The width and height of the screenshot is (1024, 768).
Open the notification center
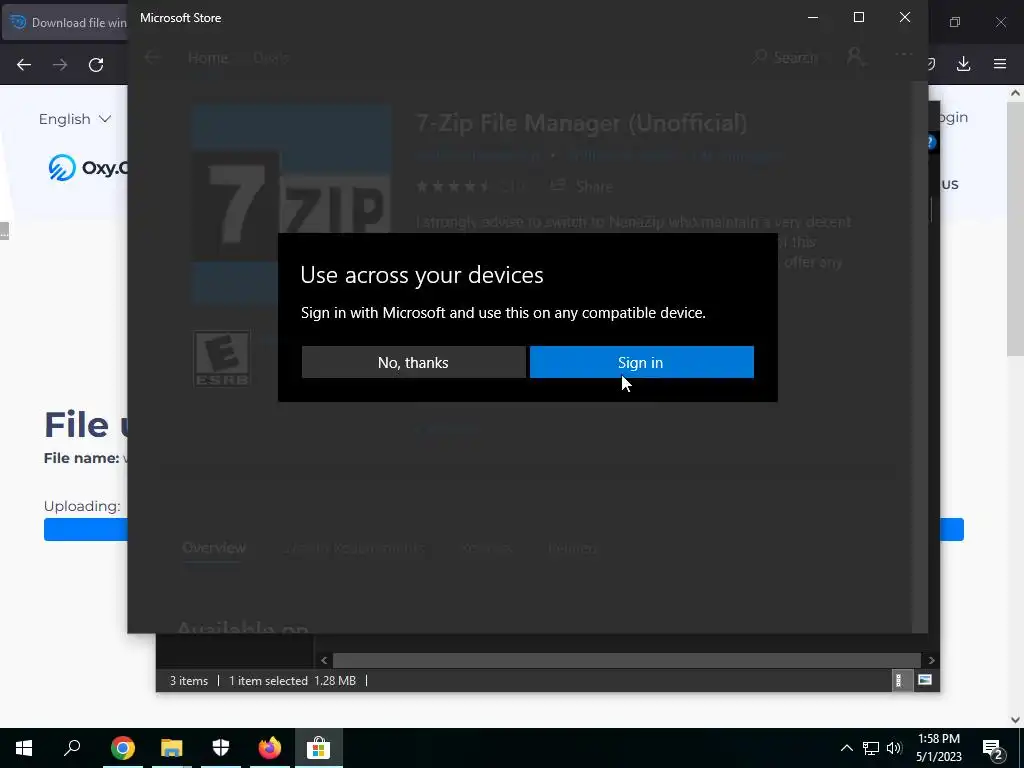tap(993, 749)
